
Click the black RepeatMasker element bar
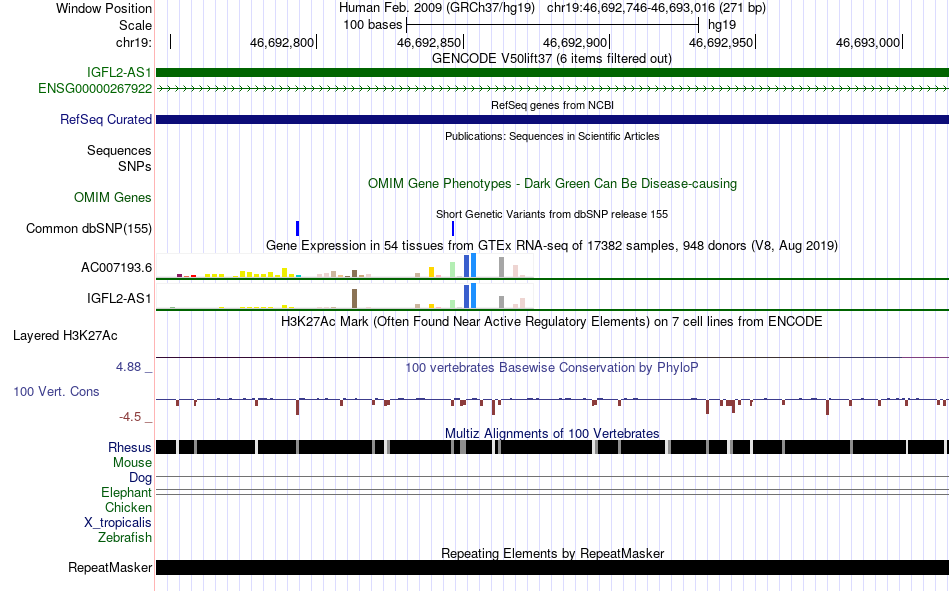[x=553, y=567]
